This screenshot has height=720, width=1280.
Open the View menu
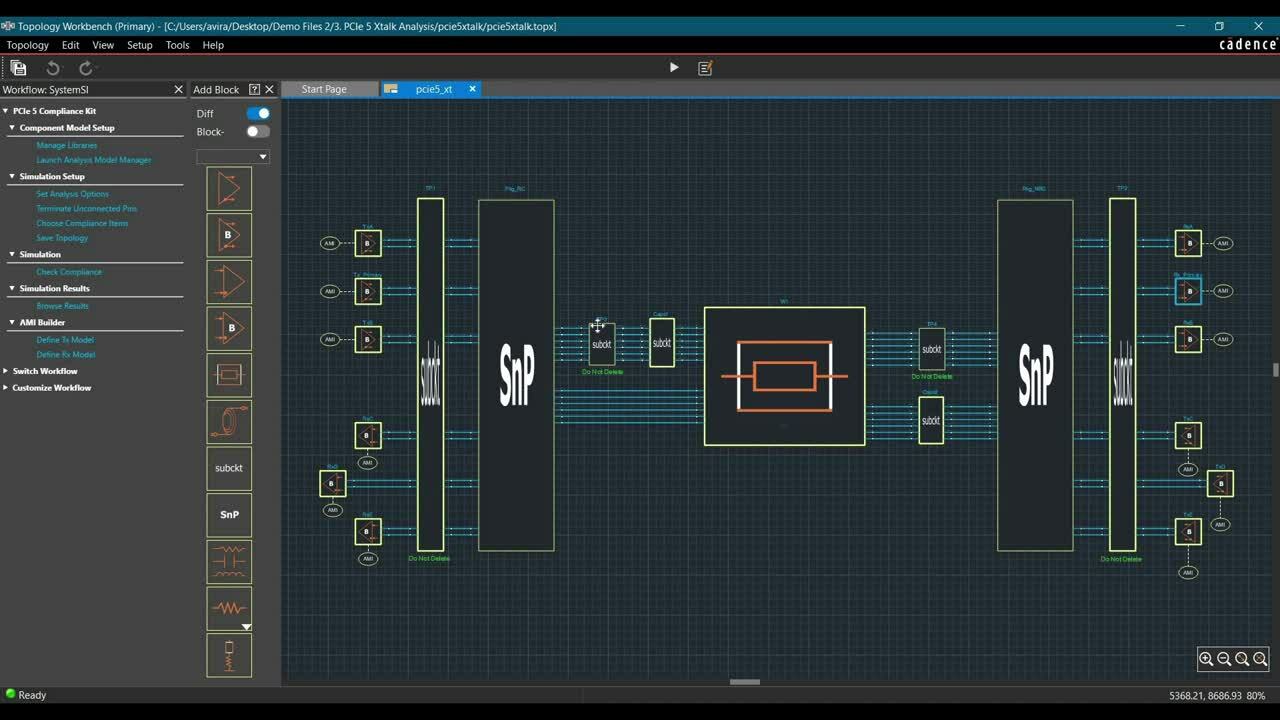point(103,45)
